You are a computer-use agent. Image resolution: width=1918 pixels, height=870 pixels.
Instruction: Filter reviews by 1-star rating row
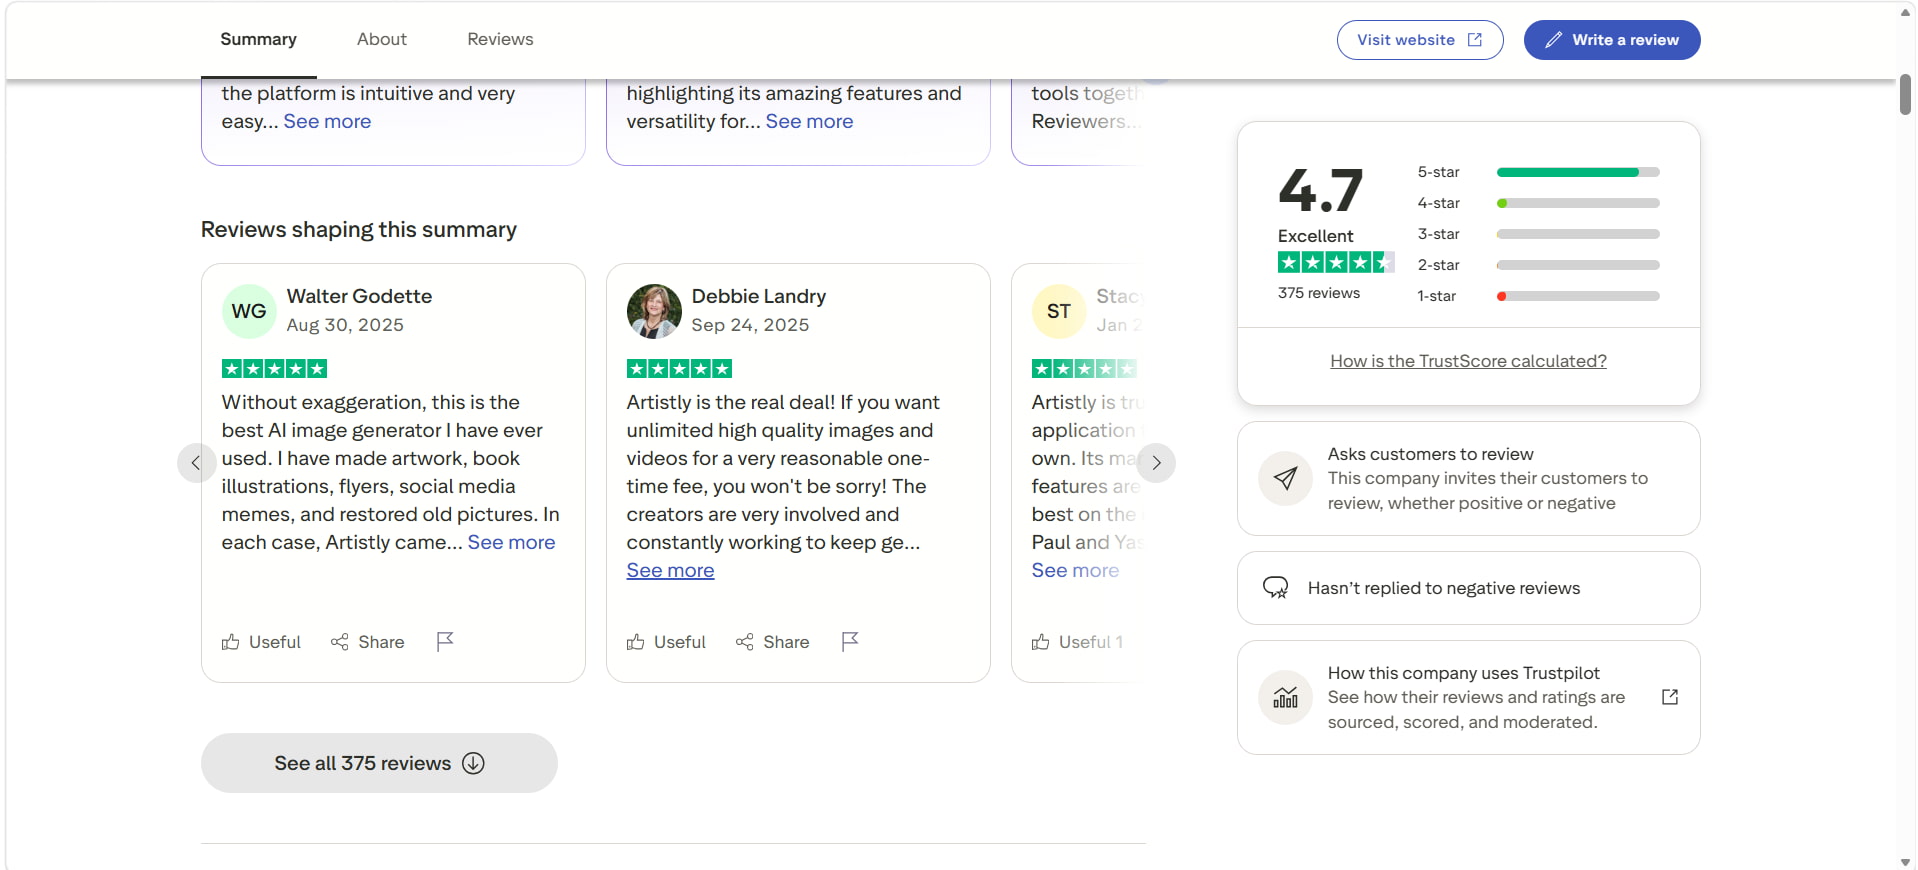tap(1538, 296)
